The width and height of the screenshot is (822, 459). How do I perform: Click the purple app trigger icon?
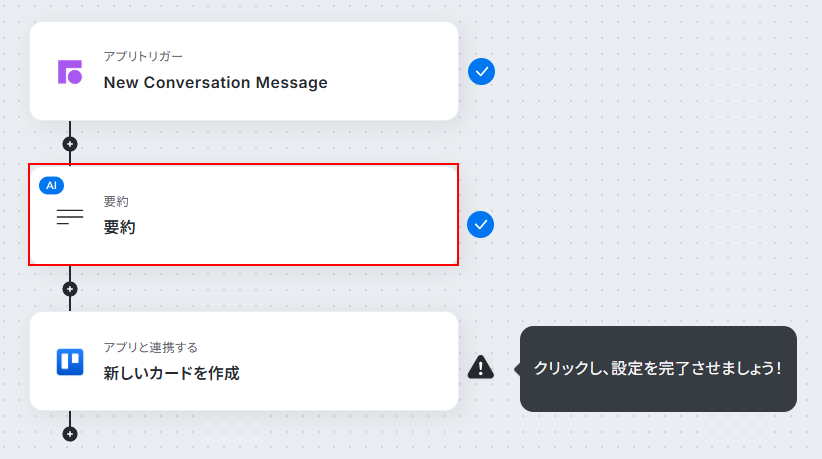[70, 72]
